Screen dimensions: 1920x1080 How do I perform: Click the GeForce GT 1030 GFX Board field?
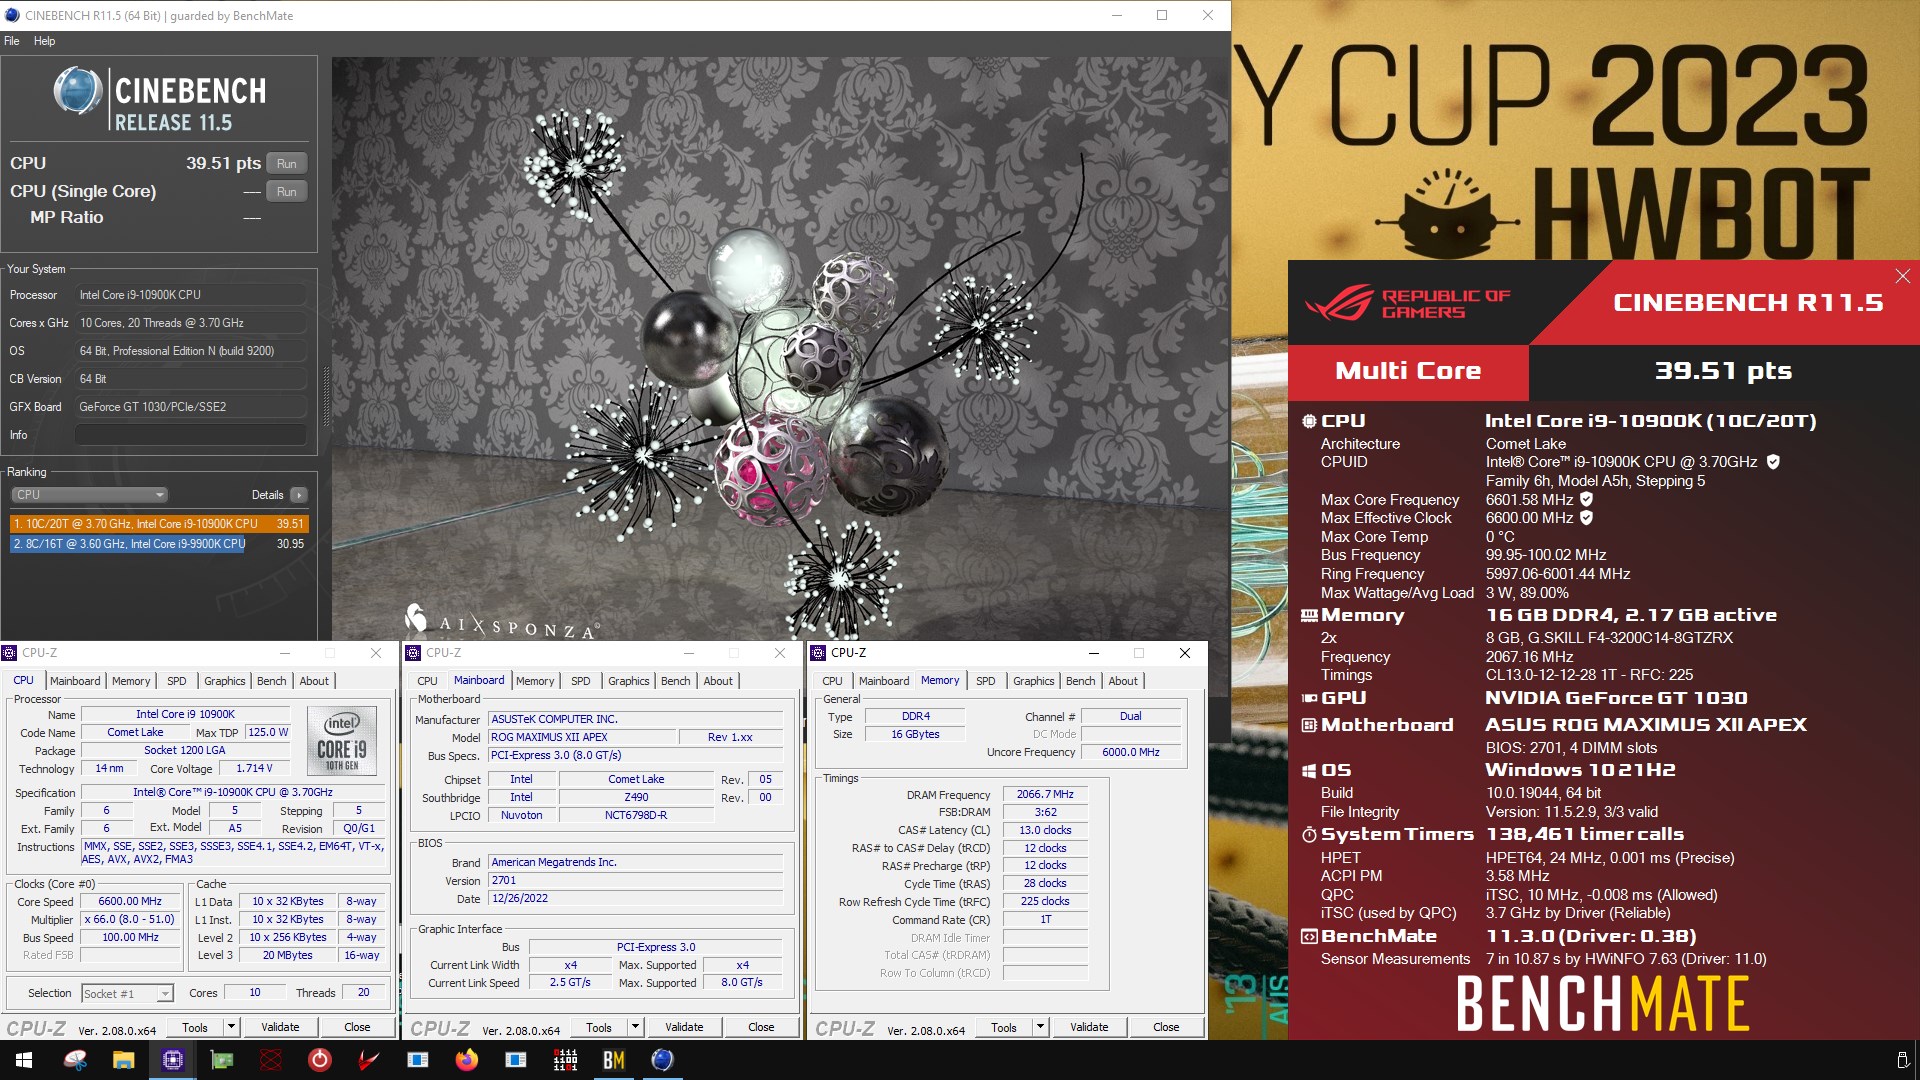191,407
